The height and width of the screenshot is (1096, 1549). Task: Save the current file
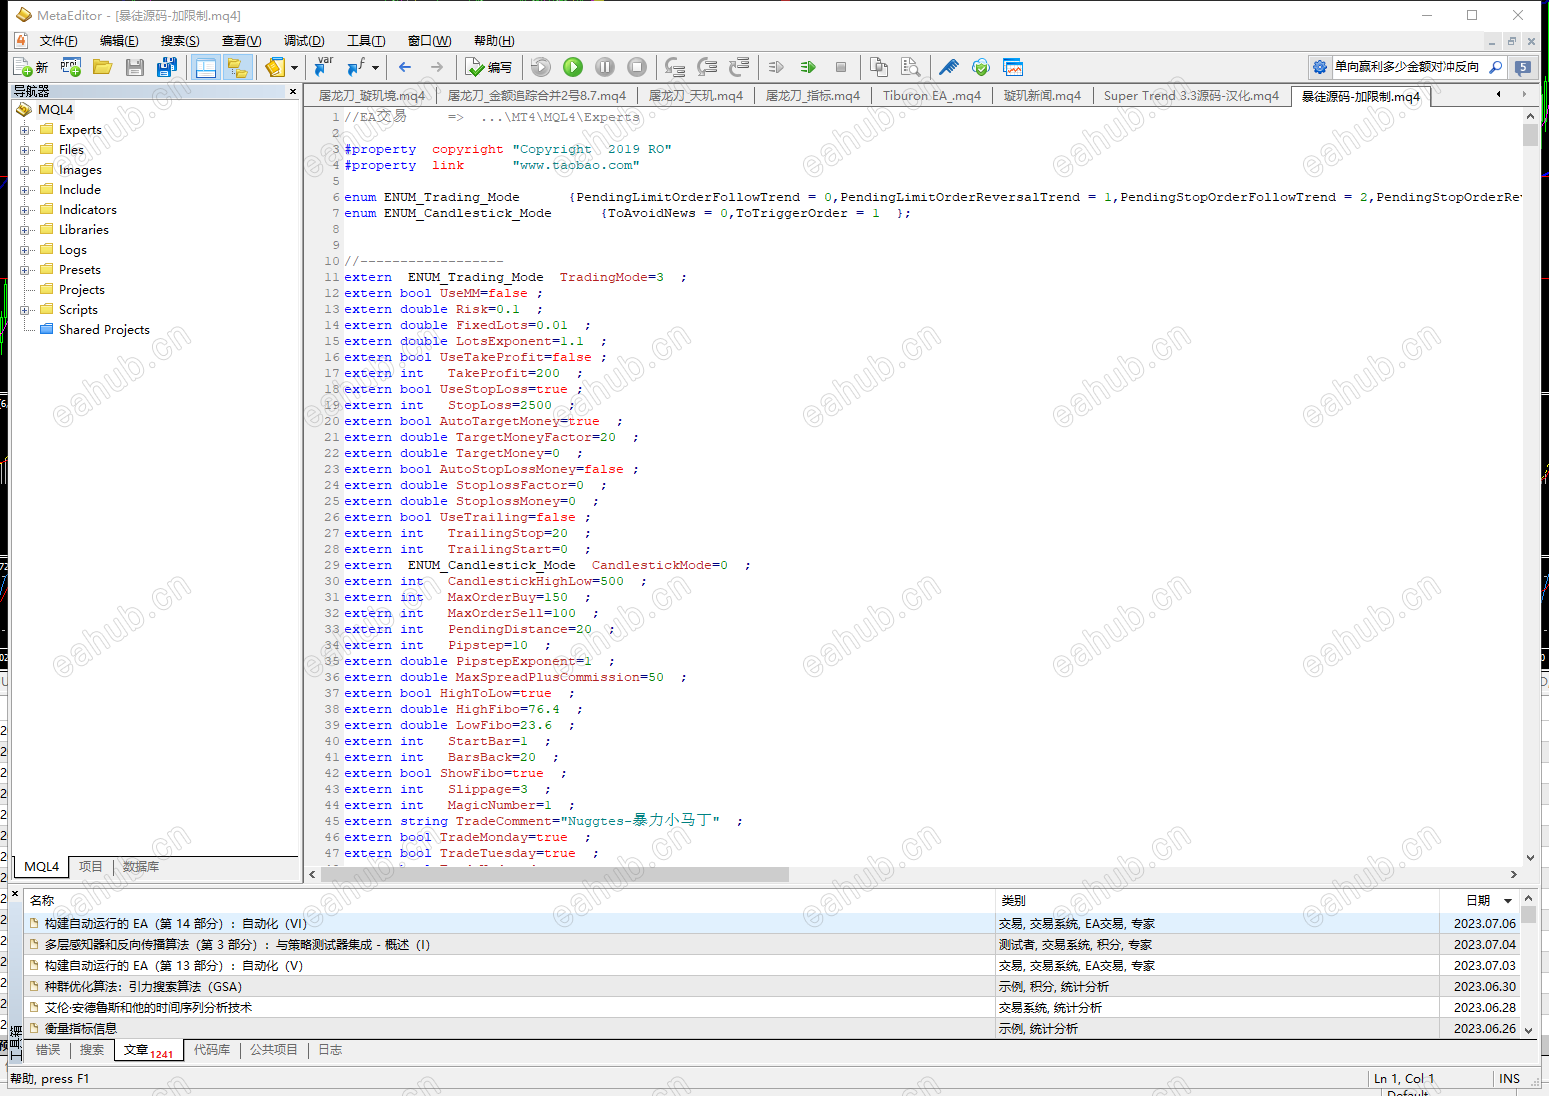(135, 67)
